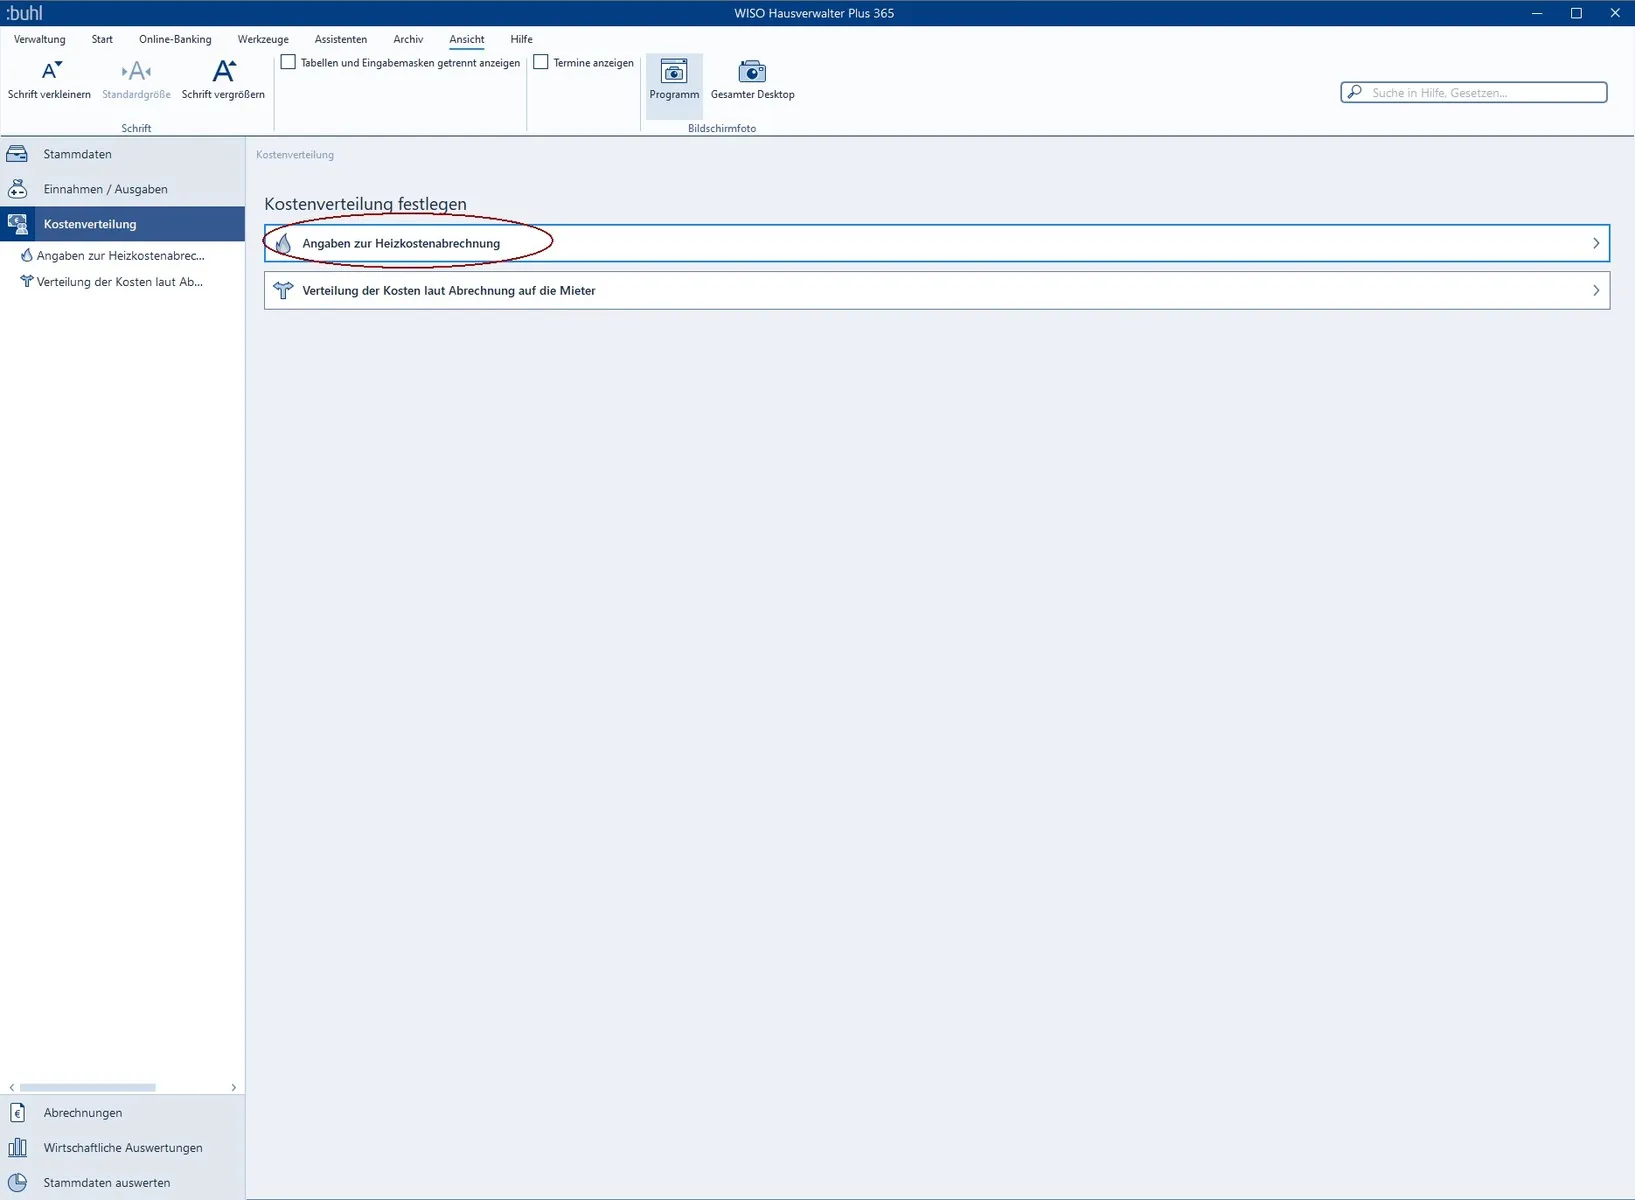The image size is (1635, 1200).
Task: Open Stammdaten auswerten in sidebar
Action: [106, 1183]
